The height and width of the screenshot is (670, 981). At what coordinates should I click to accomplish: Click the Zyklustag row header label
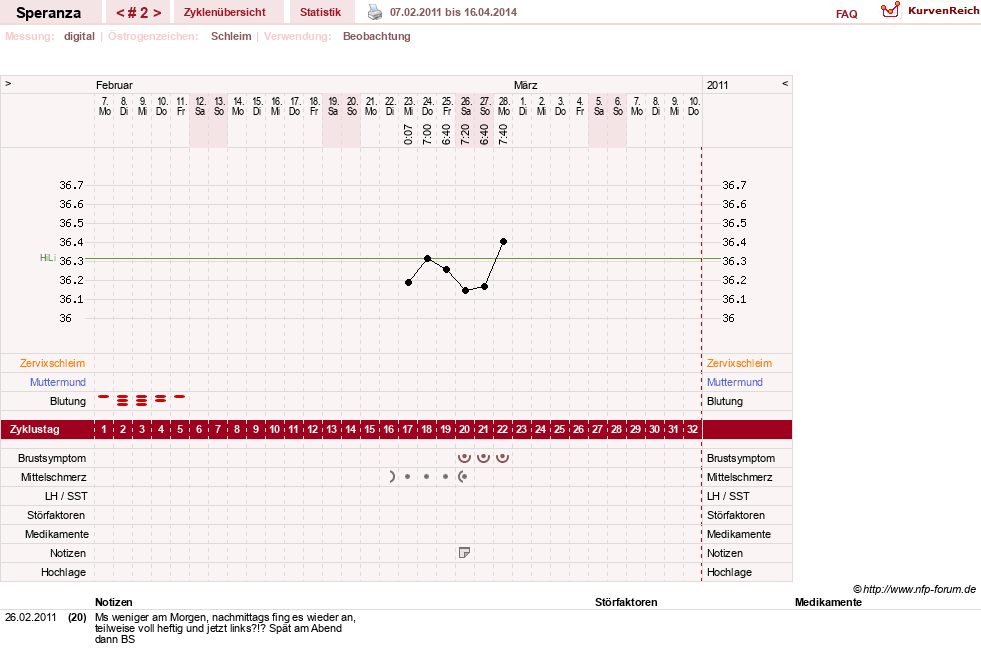point(35,429)
